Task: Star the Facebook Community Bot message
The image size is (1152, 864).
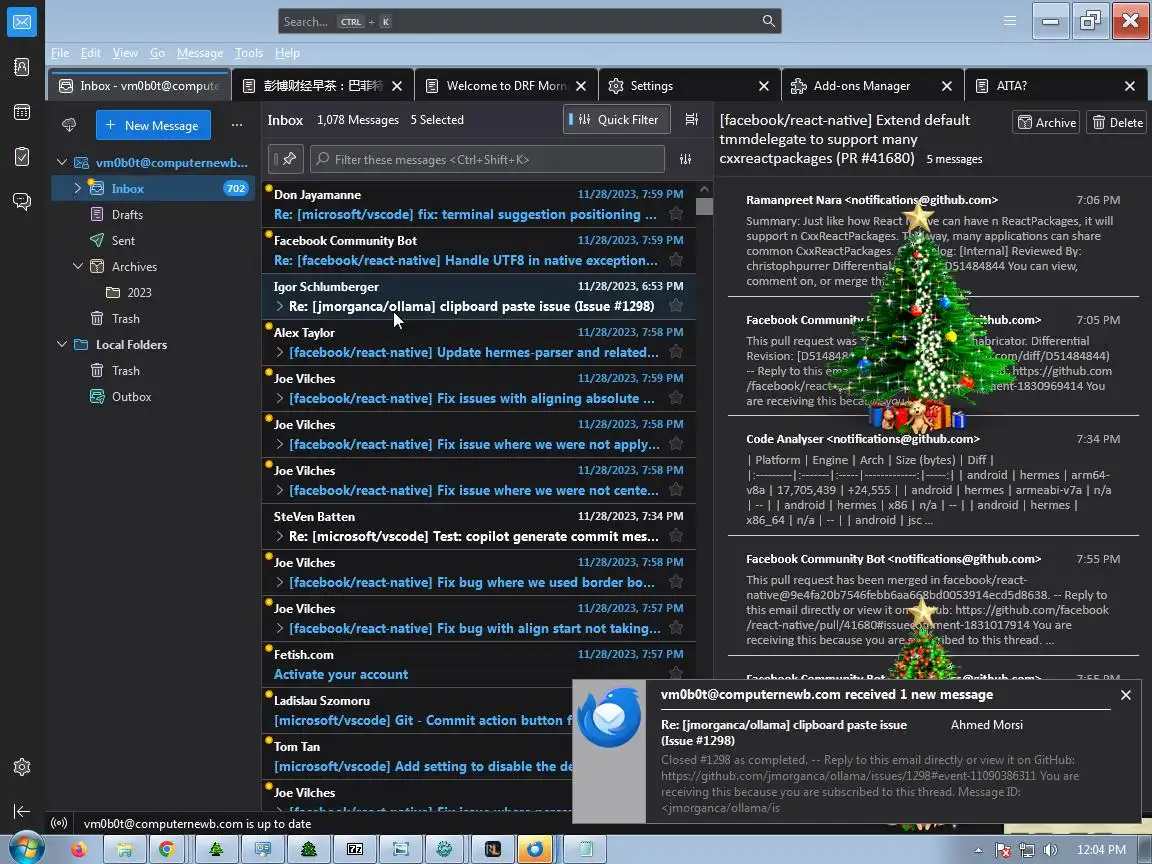Action: click(676, 260)
